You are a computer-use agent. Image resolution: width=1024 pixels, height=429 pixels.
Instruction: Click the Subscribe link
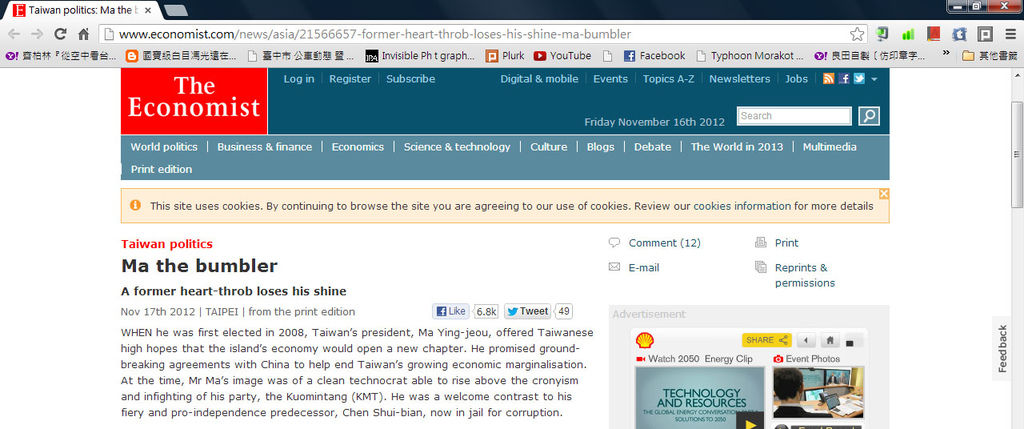(410, 79)
